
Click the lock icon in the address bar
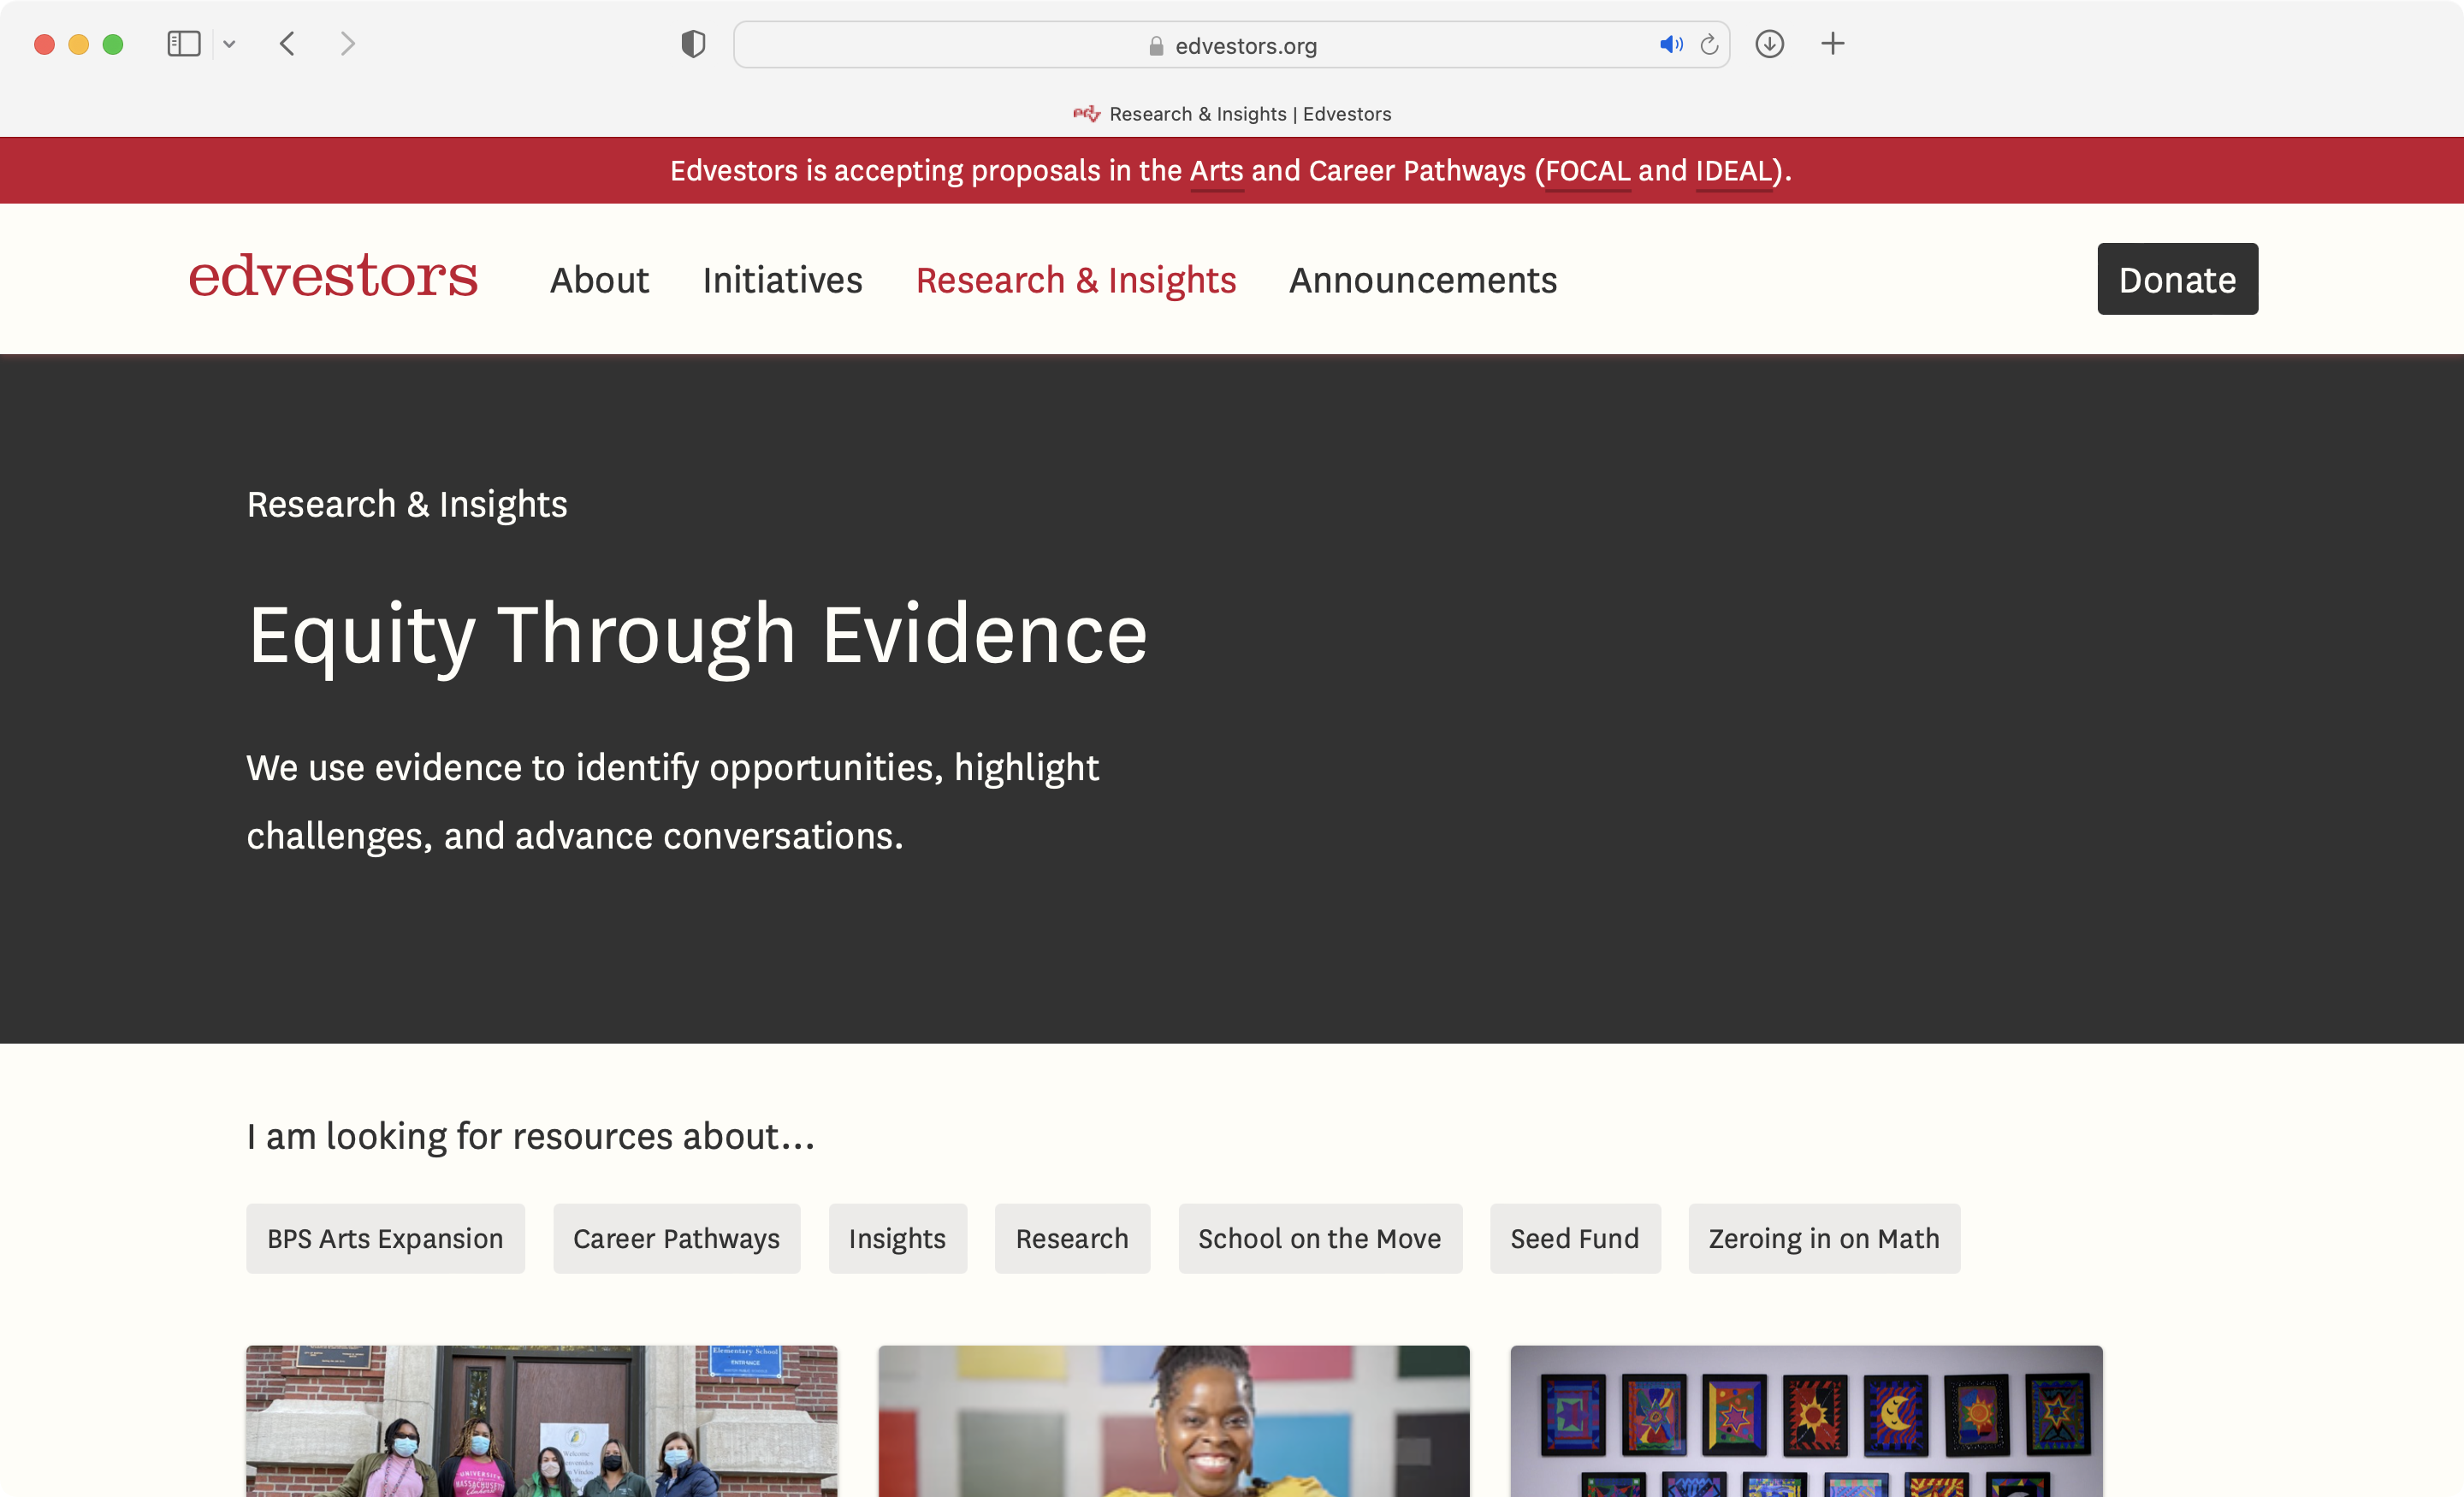[x=1156, y=46]
